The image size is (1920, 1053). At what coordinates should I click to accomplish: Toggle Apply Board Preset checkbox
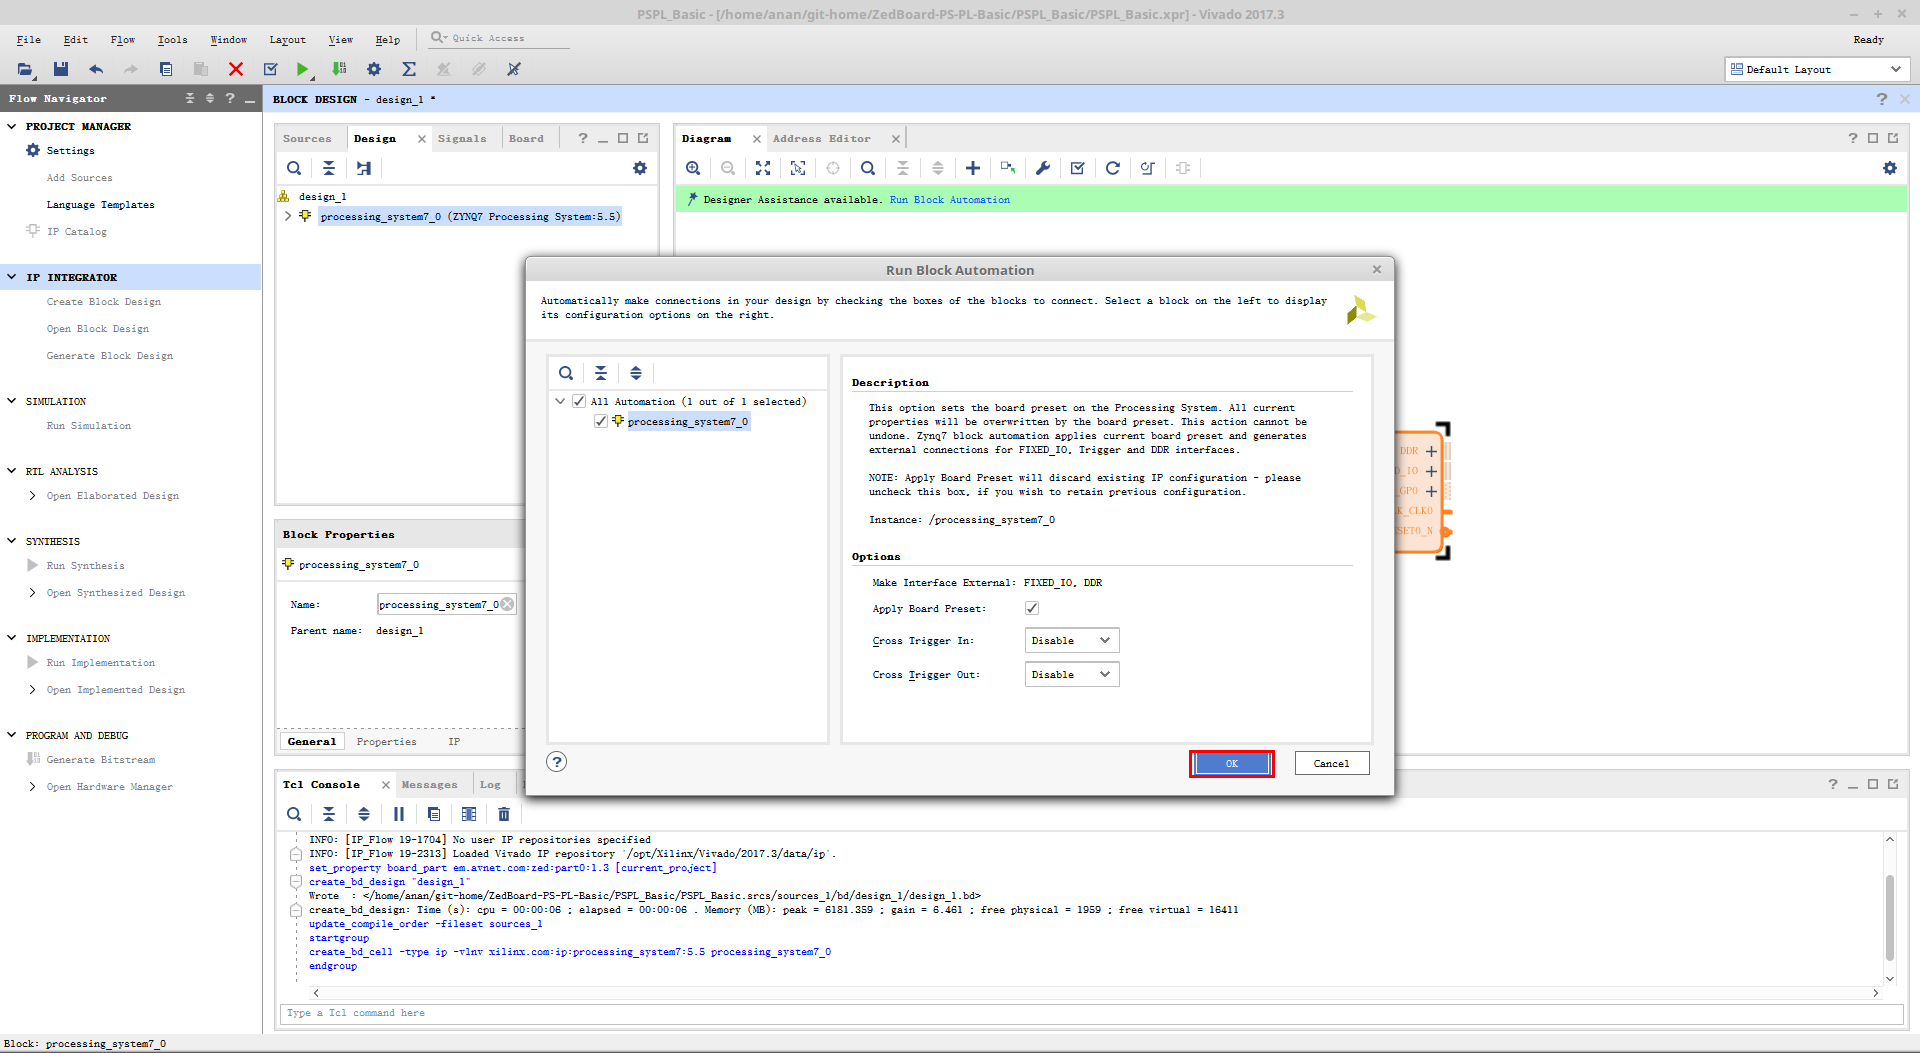pyautogui.click(x=1032, y=608)
